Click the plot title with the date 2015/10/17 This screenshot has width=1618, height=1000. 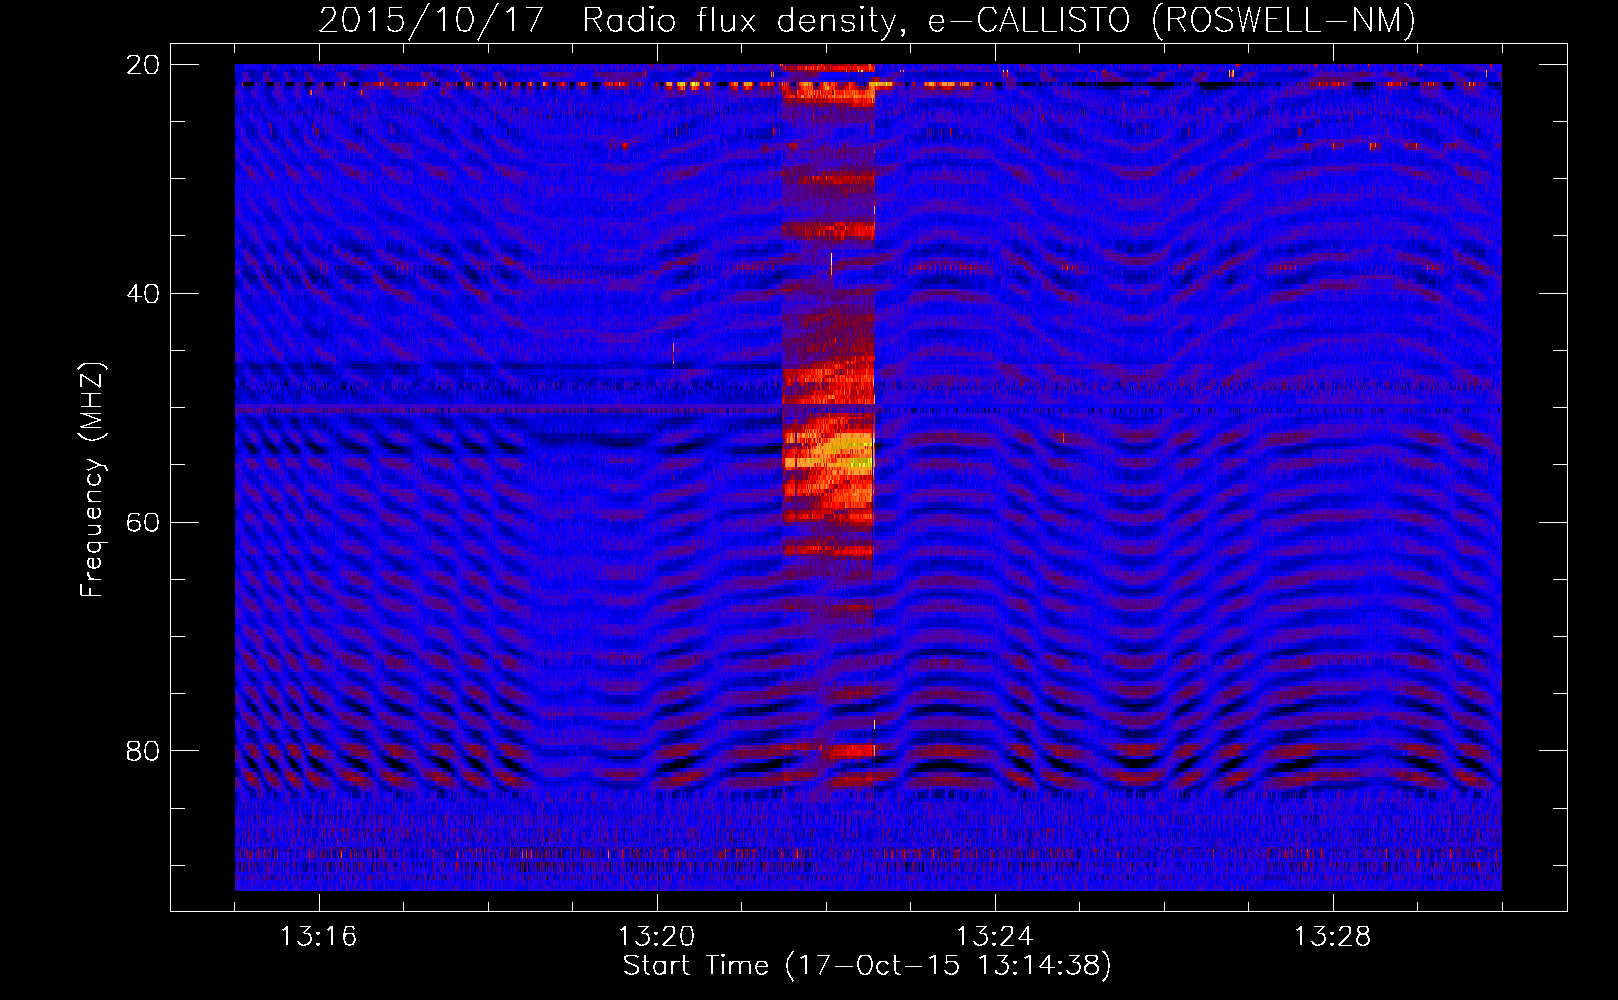pos(867,20)
